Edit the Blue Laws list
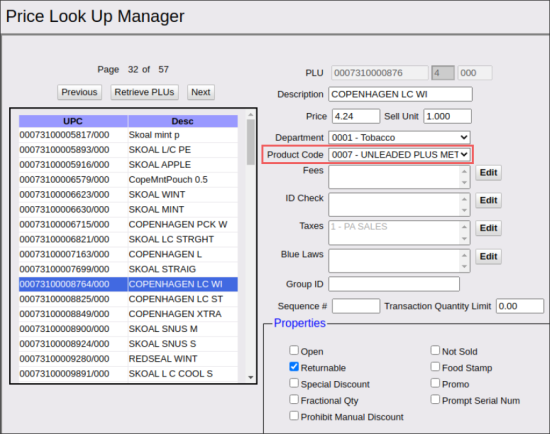 click(488, 256)
